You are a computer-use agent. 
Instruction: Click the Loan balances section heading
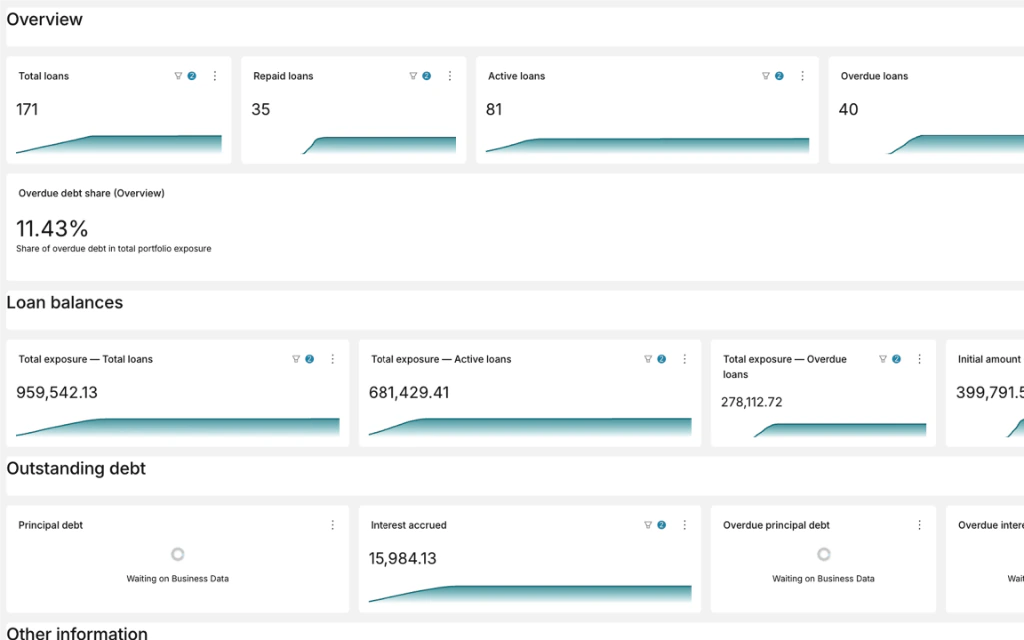(65, 302)
